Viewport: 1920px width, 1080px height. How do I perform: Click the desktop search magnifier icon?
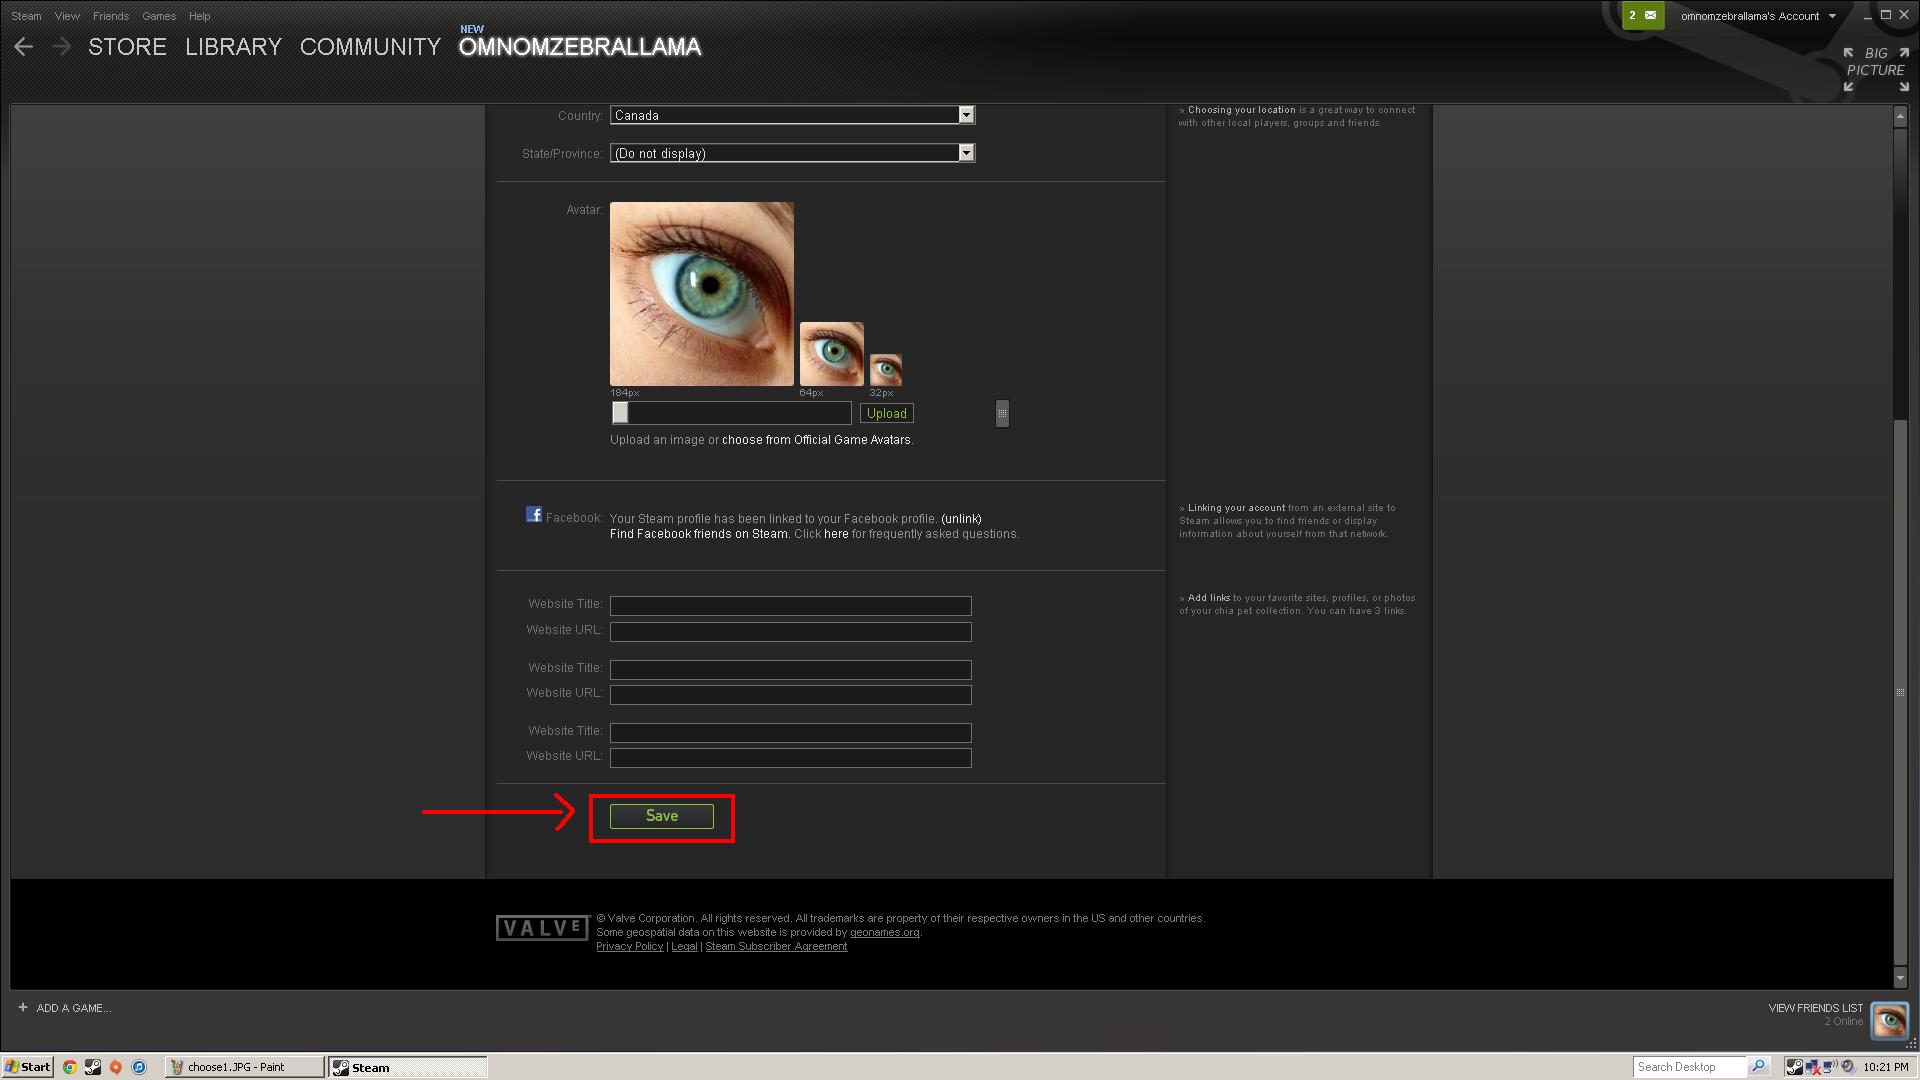[1758, 1067]
